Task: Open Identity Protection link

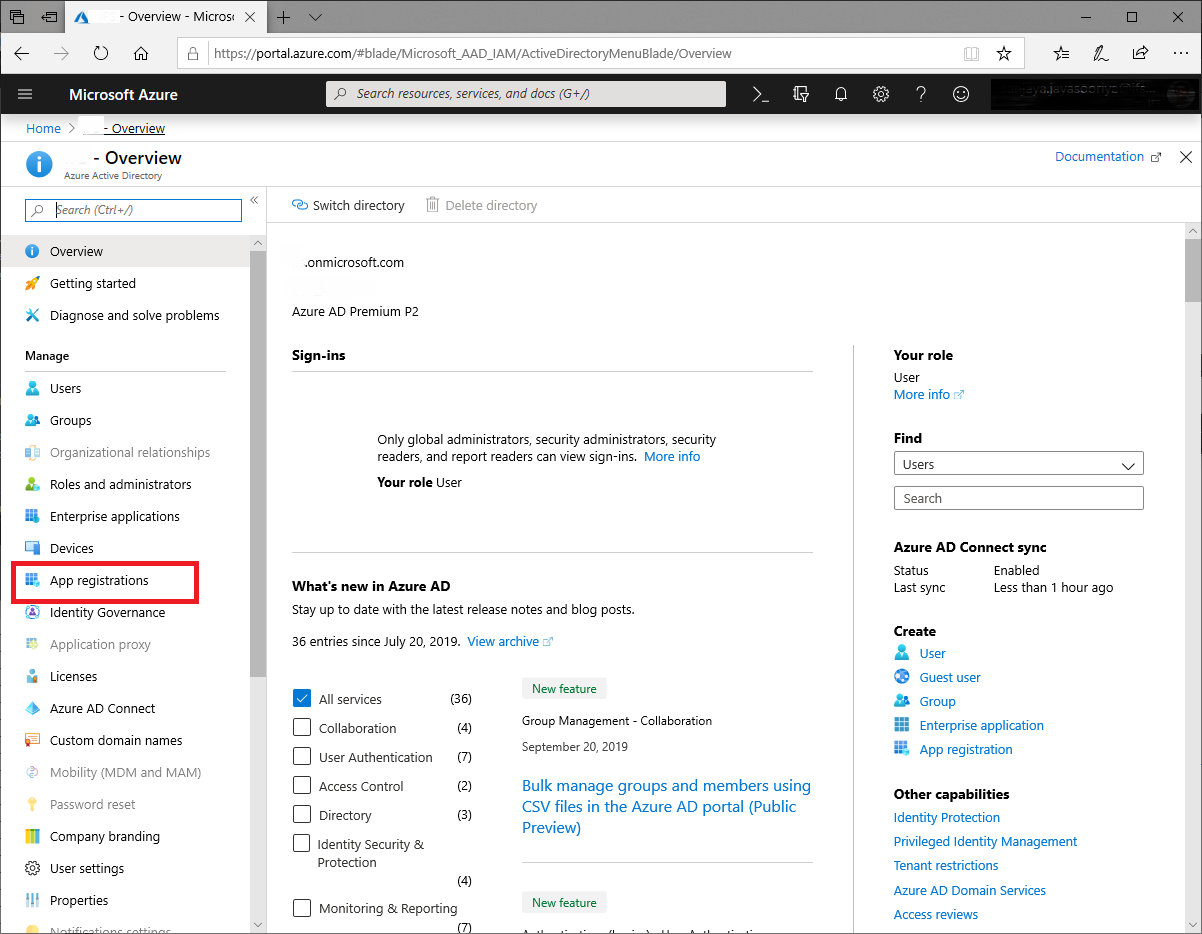Action: 947,817
